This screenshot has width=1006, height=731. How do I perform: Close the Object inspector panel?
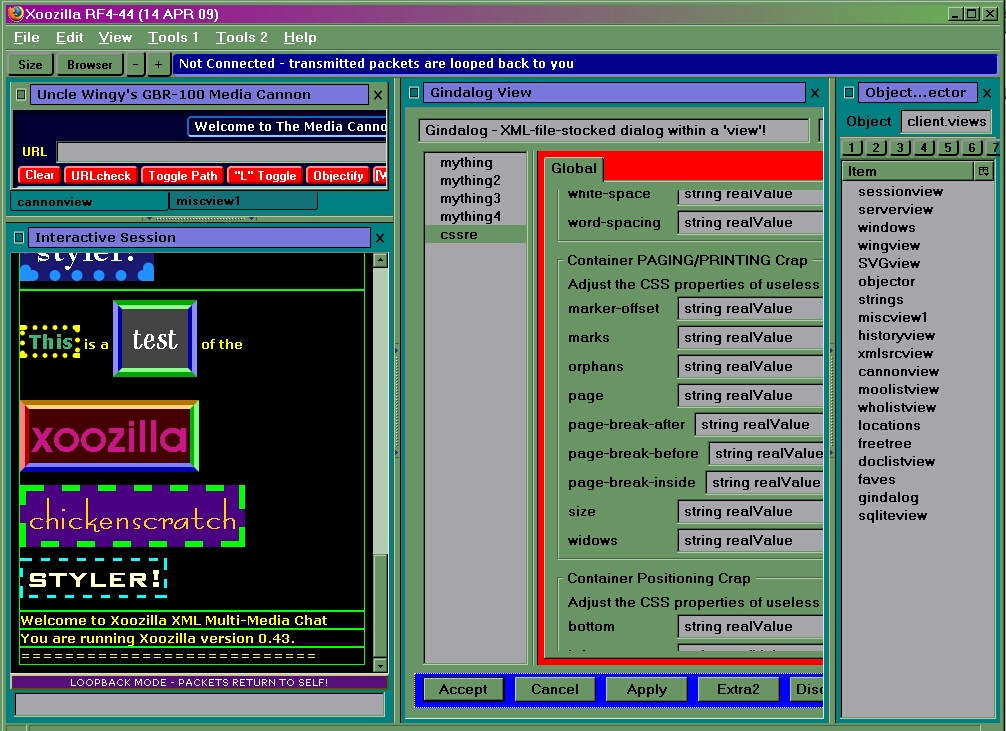[x=987, y=93]
